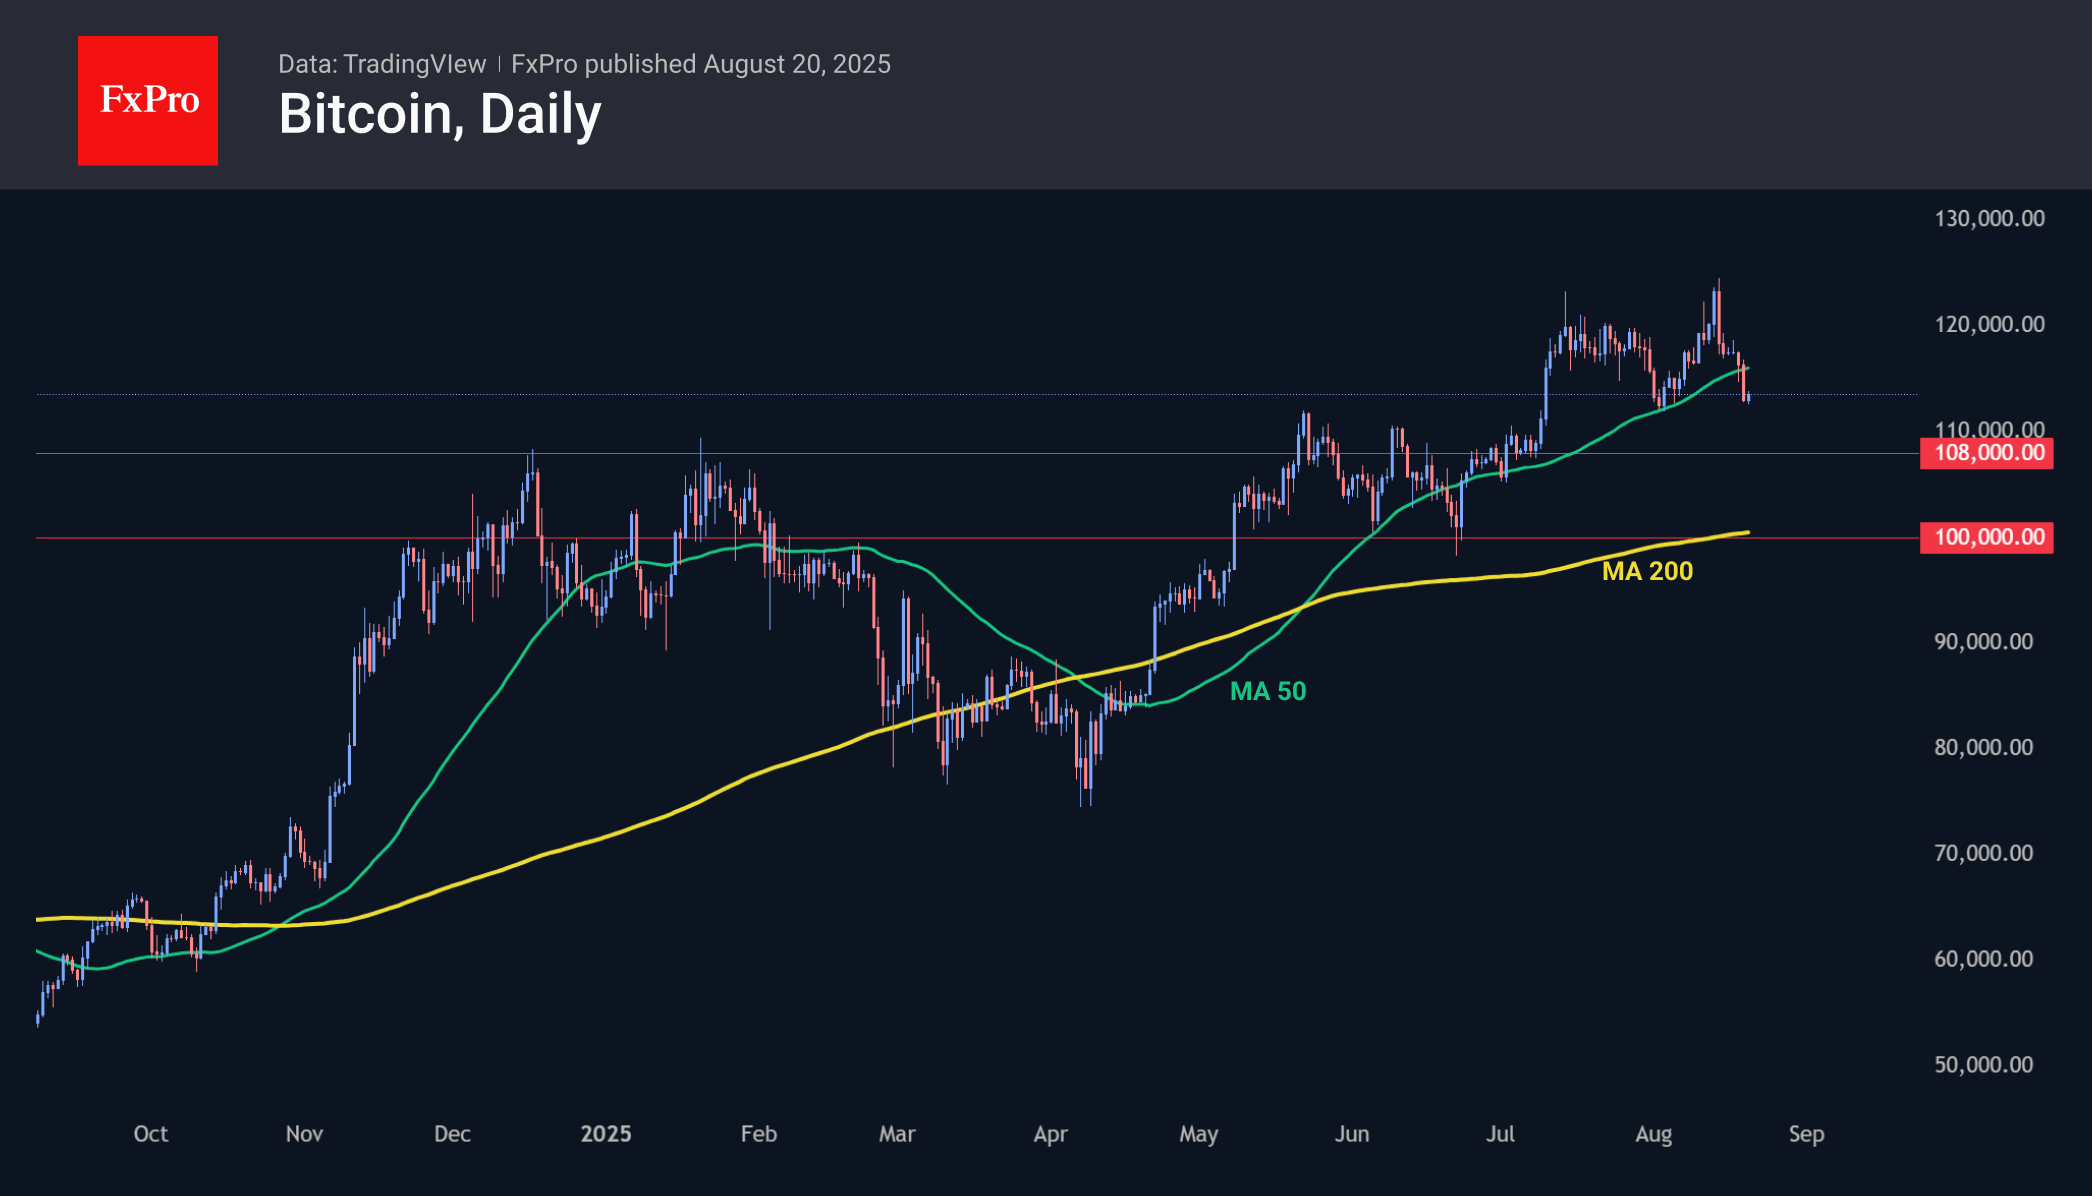Click the red 100,000.00 price tag
Image resolution: width=2092 pixels, height=1196 pixels.
1988,537
